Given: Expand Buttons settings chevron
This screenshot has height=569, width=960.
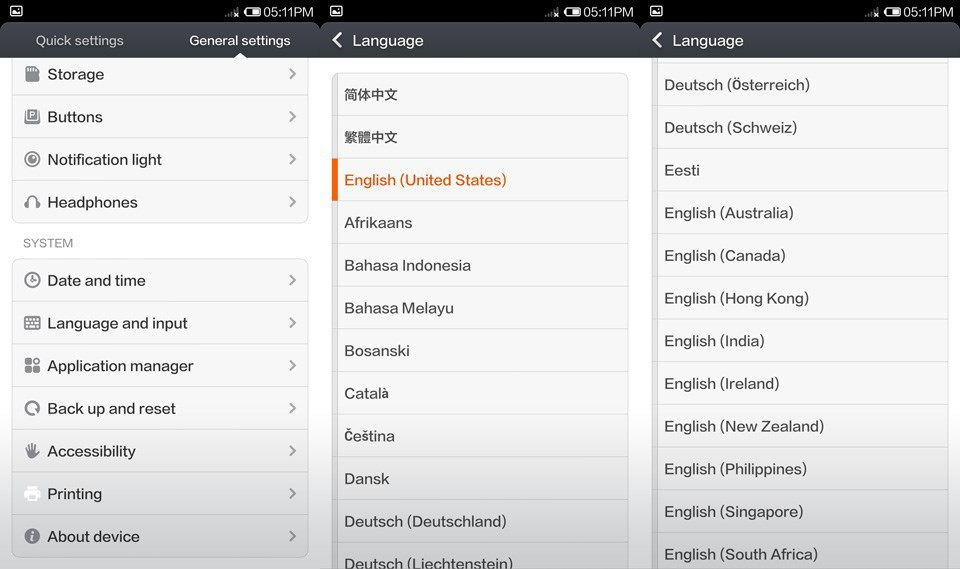Looking at the screenshot, I should 292,117.
